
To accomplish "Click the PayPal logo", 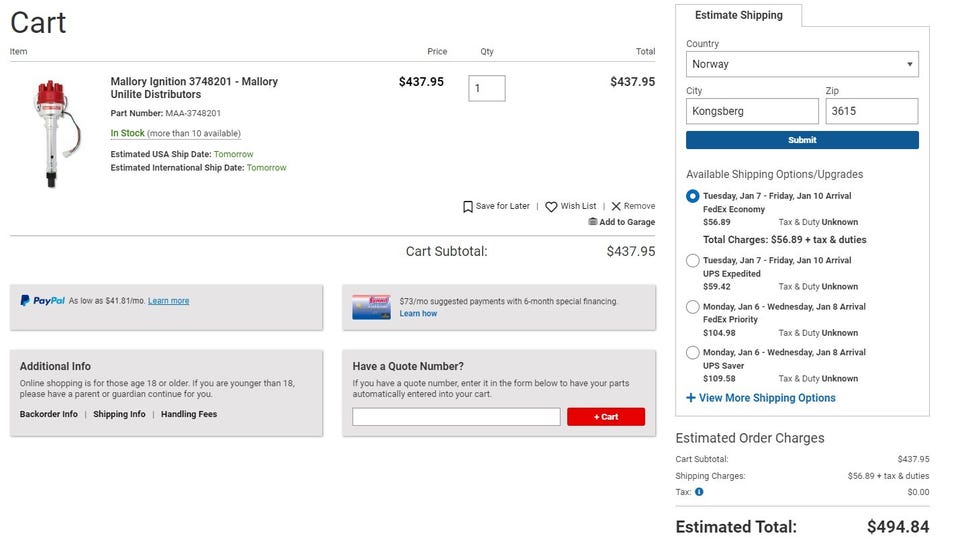I will (43, 301).
